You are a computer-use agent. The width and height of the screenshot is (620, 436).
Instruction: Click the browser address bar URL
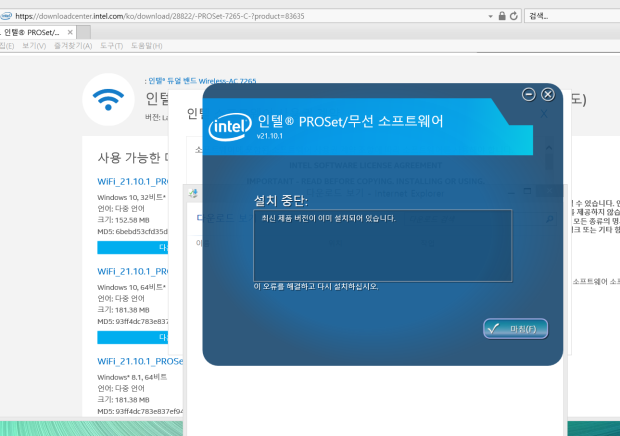160,16
